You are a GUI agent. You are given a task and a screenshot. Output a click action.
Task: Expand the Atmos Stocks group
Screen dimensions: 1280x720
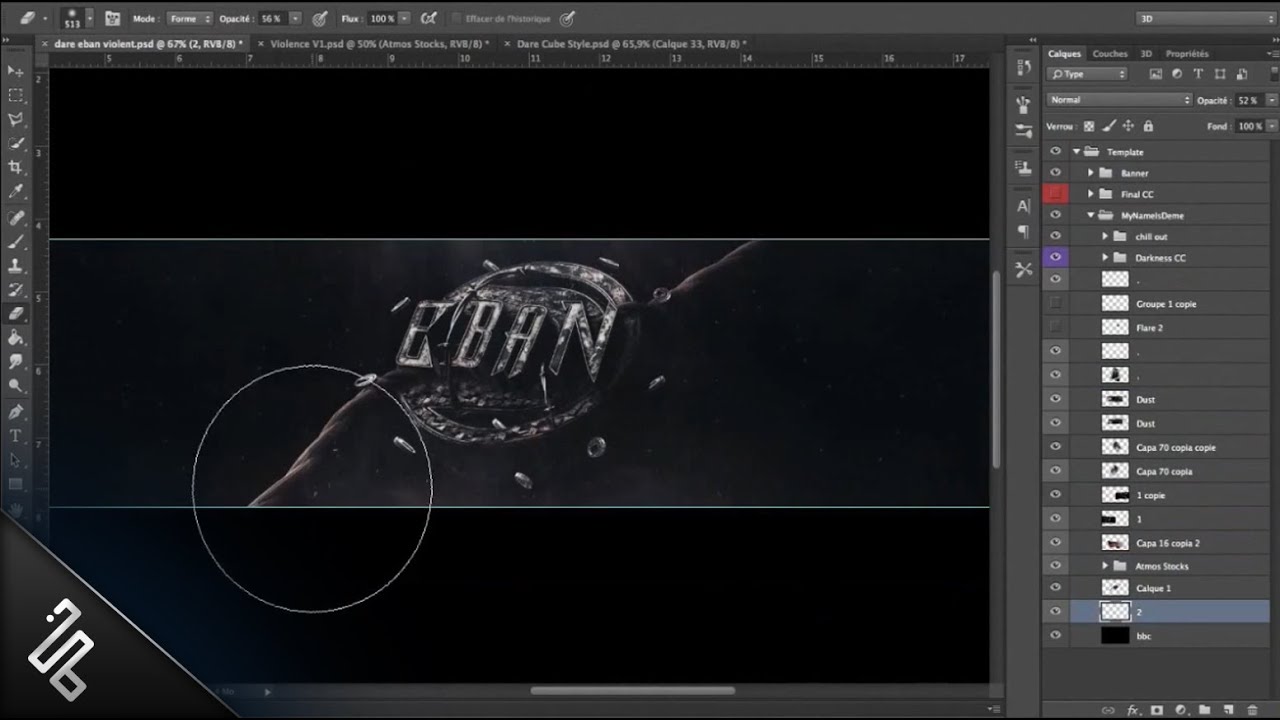pyautogui.click(x=1105, y=566)
